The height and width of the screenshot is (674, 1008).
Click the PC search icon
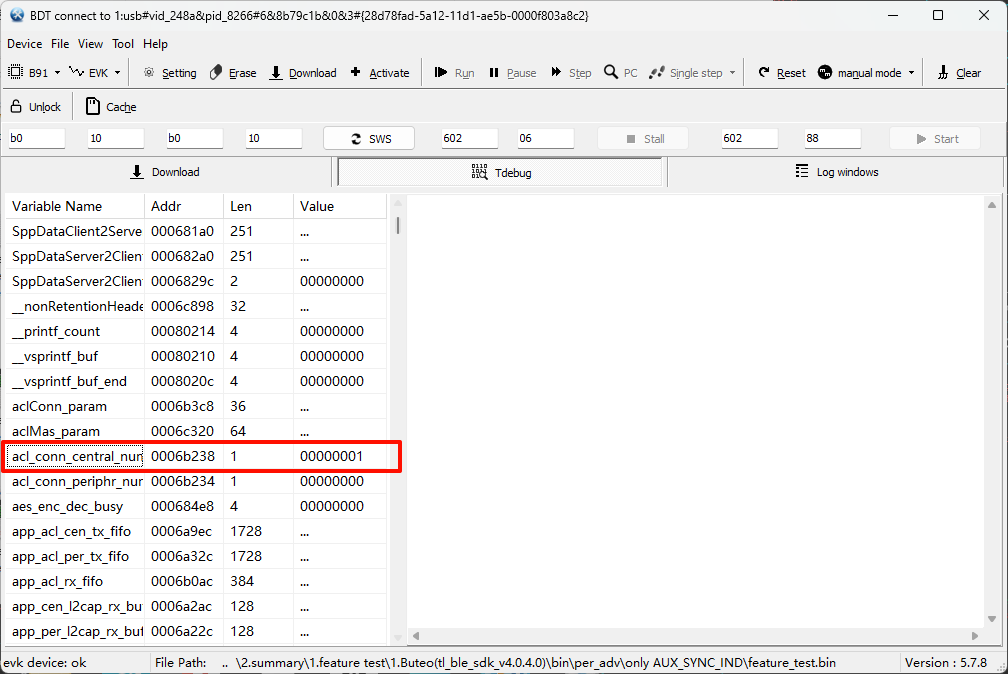(620, 72)
